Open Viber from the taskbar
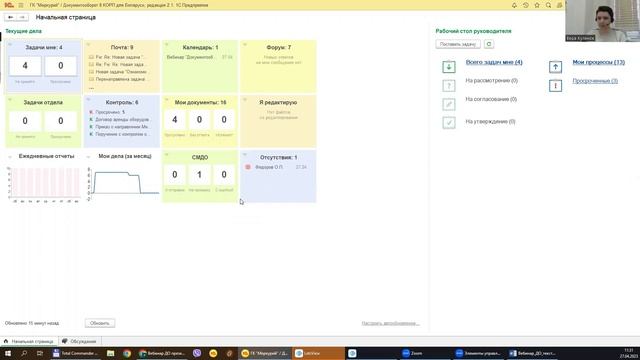This screenshot has width=640, height=360. pos(197,353)
